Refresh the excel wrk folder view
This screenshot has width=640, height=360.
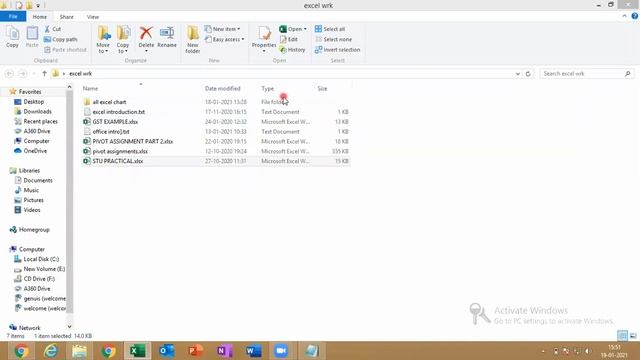(x=528, y=73)
